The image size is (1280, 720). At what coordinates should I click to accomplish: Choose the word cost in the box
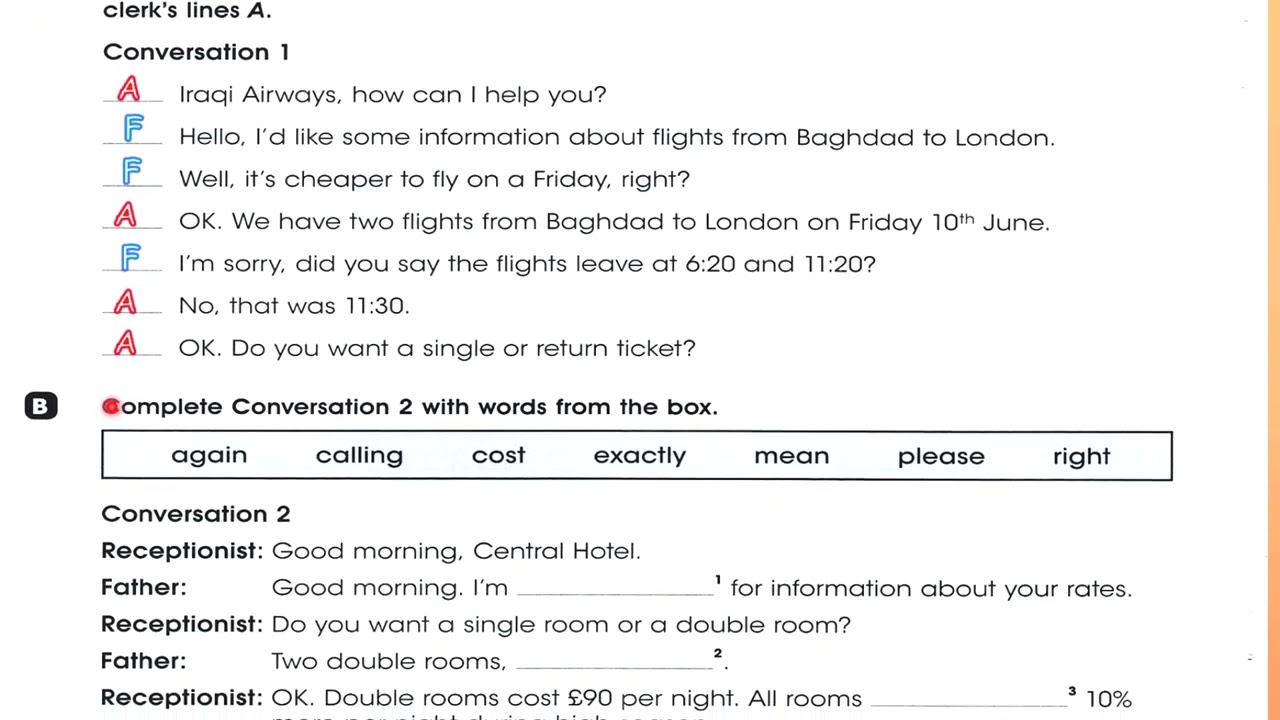coord(498,456)
